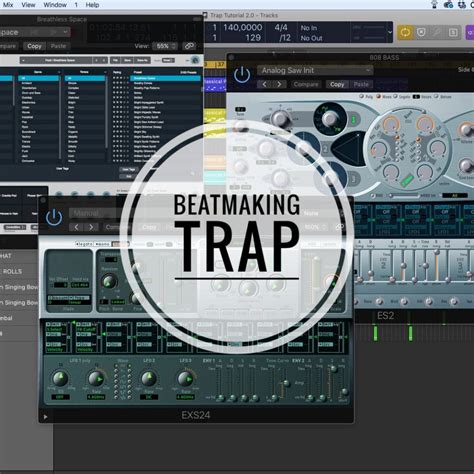Viewport: 474px width, 474px height.
Task: Click the ES2 oscillator 1 wave knob
Action: pos(330,118)
